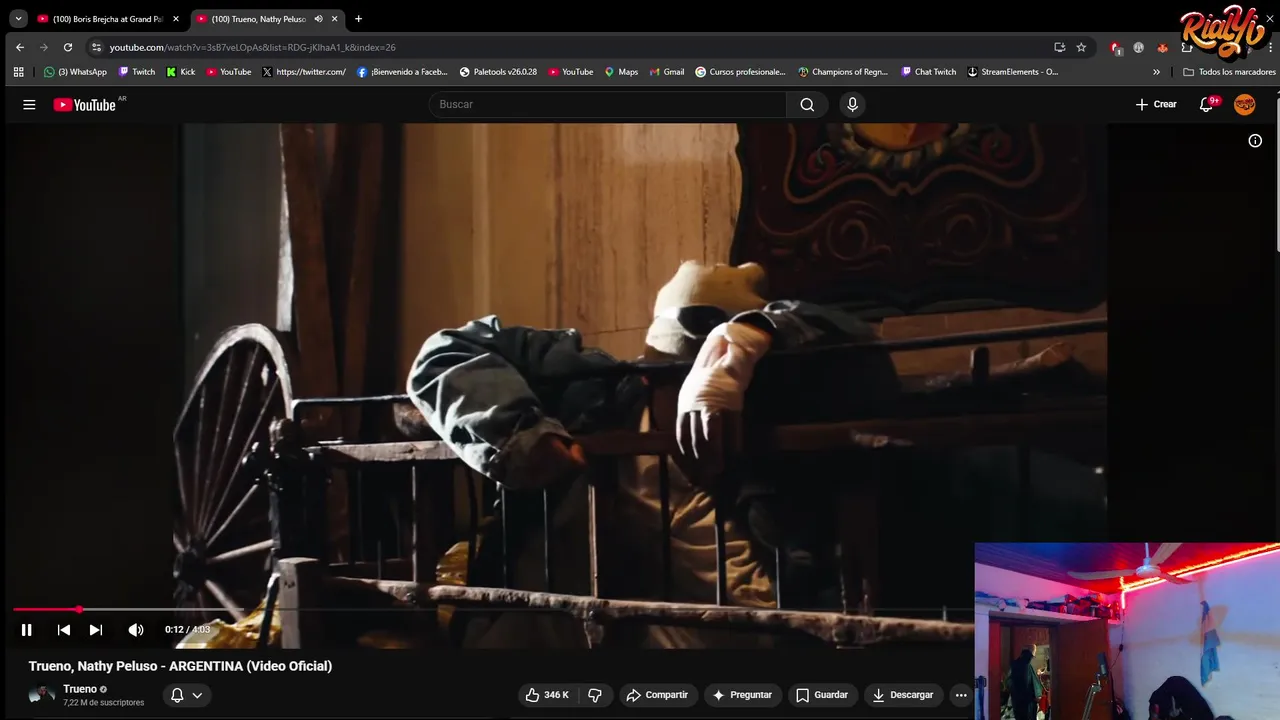
Task: Mute the video with the speaker icon
Action: click(136, 630)
